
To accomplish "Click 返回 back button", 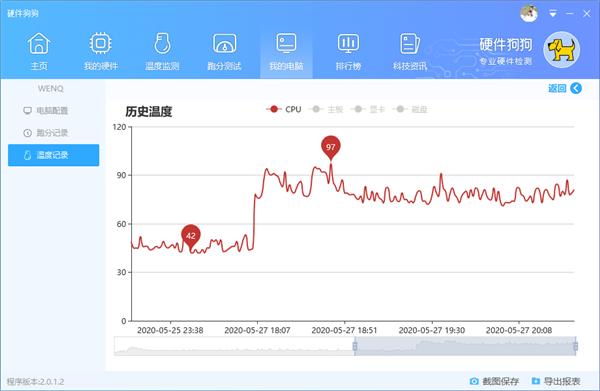I will (x=565, y=88).
